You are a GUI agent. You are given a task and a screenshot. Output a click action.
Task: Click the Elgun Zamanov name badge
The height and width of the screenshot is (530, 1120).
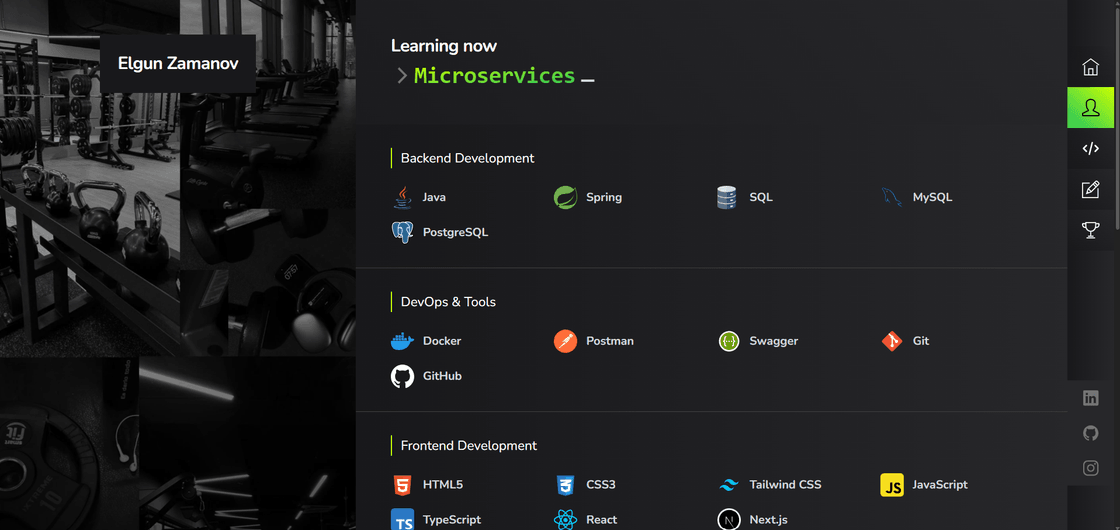click(178, 64)
